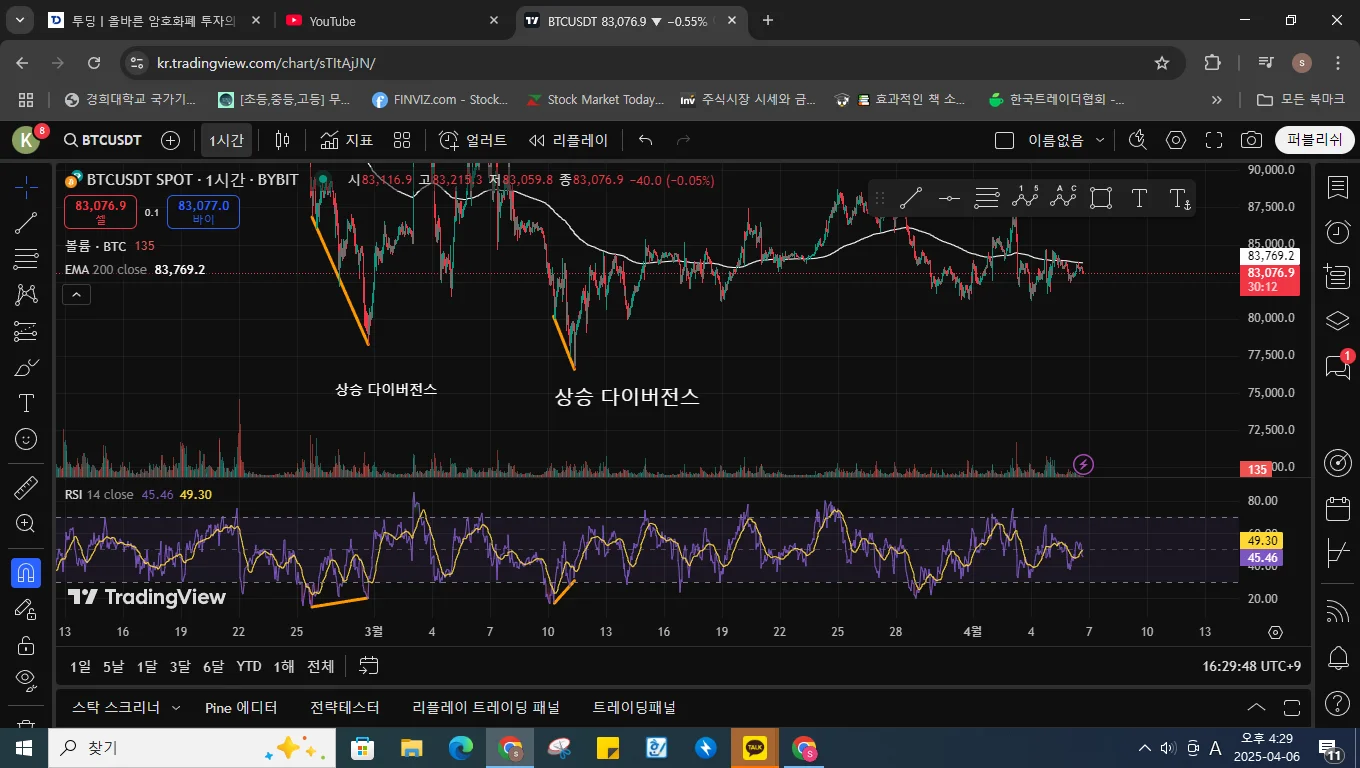The height and width of the screenshot is (768, 1360).
Task: Choose the ruler measure tool
Action: pyautogui.click(x=26, y=488)
